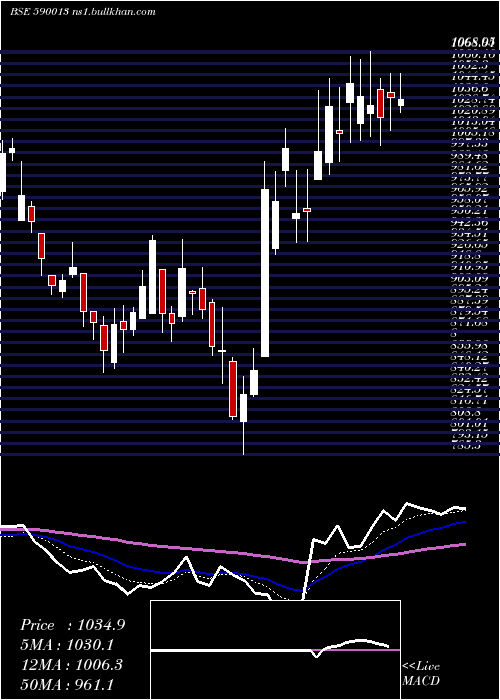Click the lowest white candle with long lower wick

click(x=243, y=408)
